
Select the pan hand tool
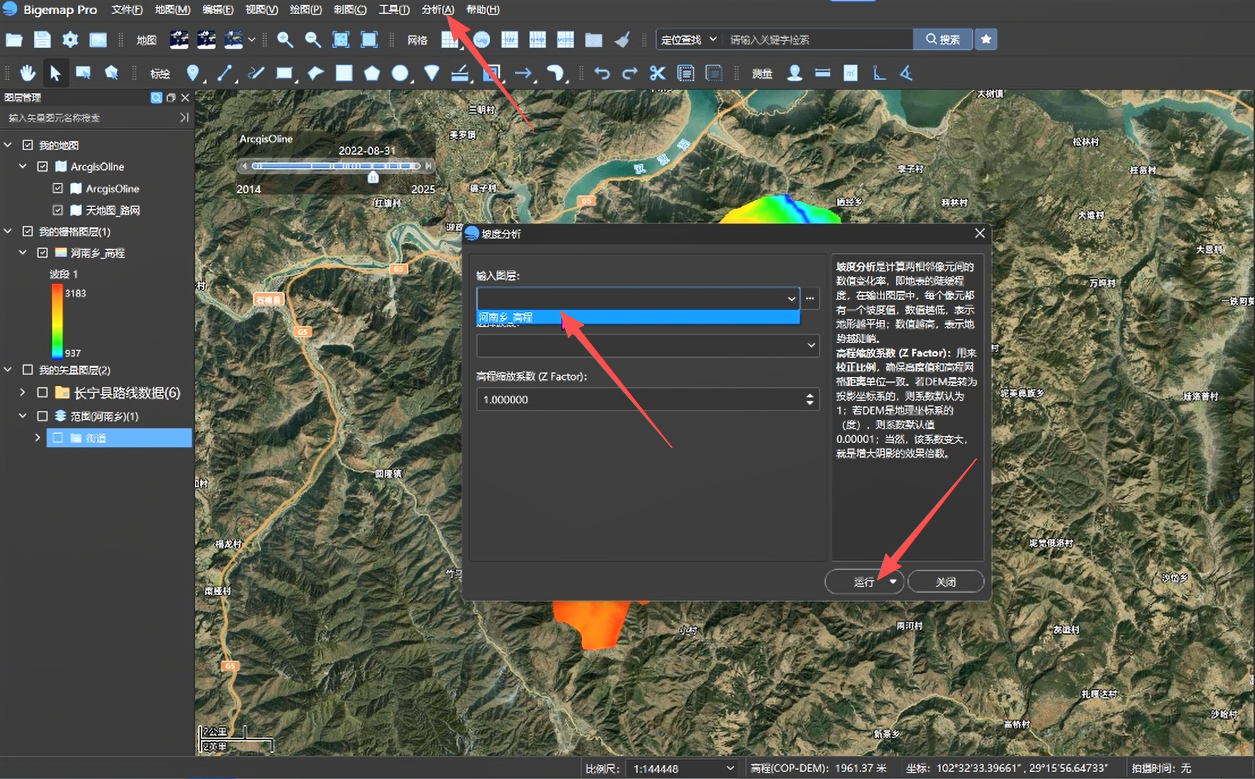tap(28, 73)
